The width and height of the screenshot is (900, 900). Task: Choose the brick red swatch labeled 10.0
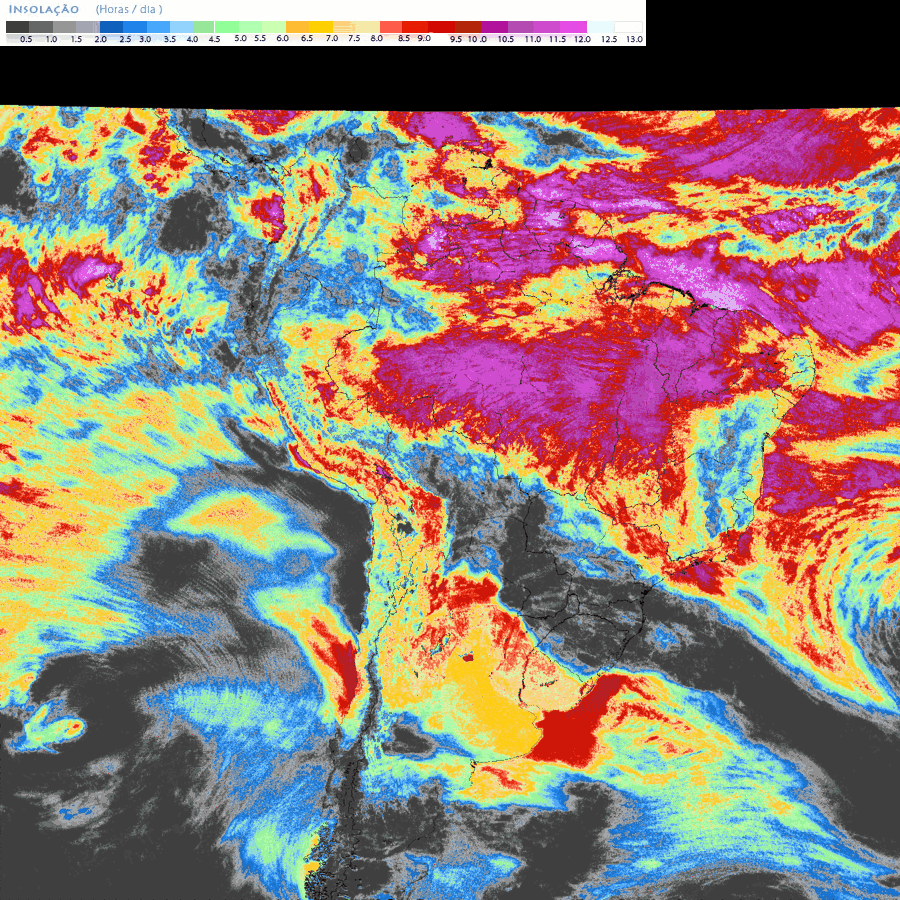(468, 27)
